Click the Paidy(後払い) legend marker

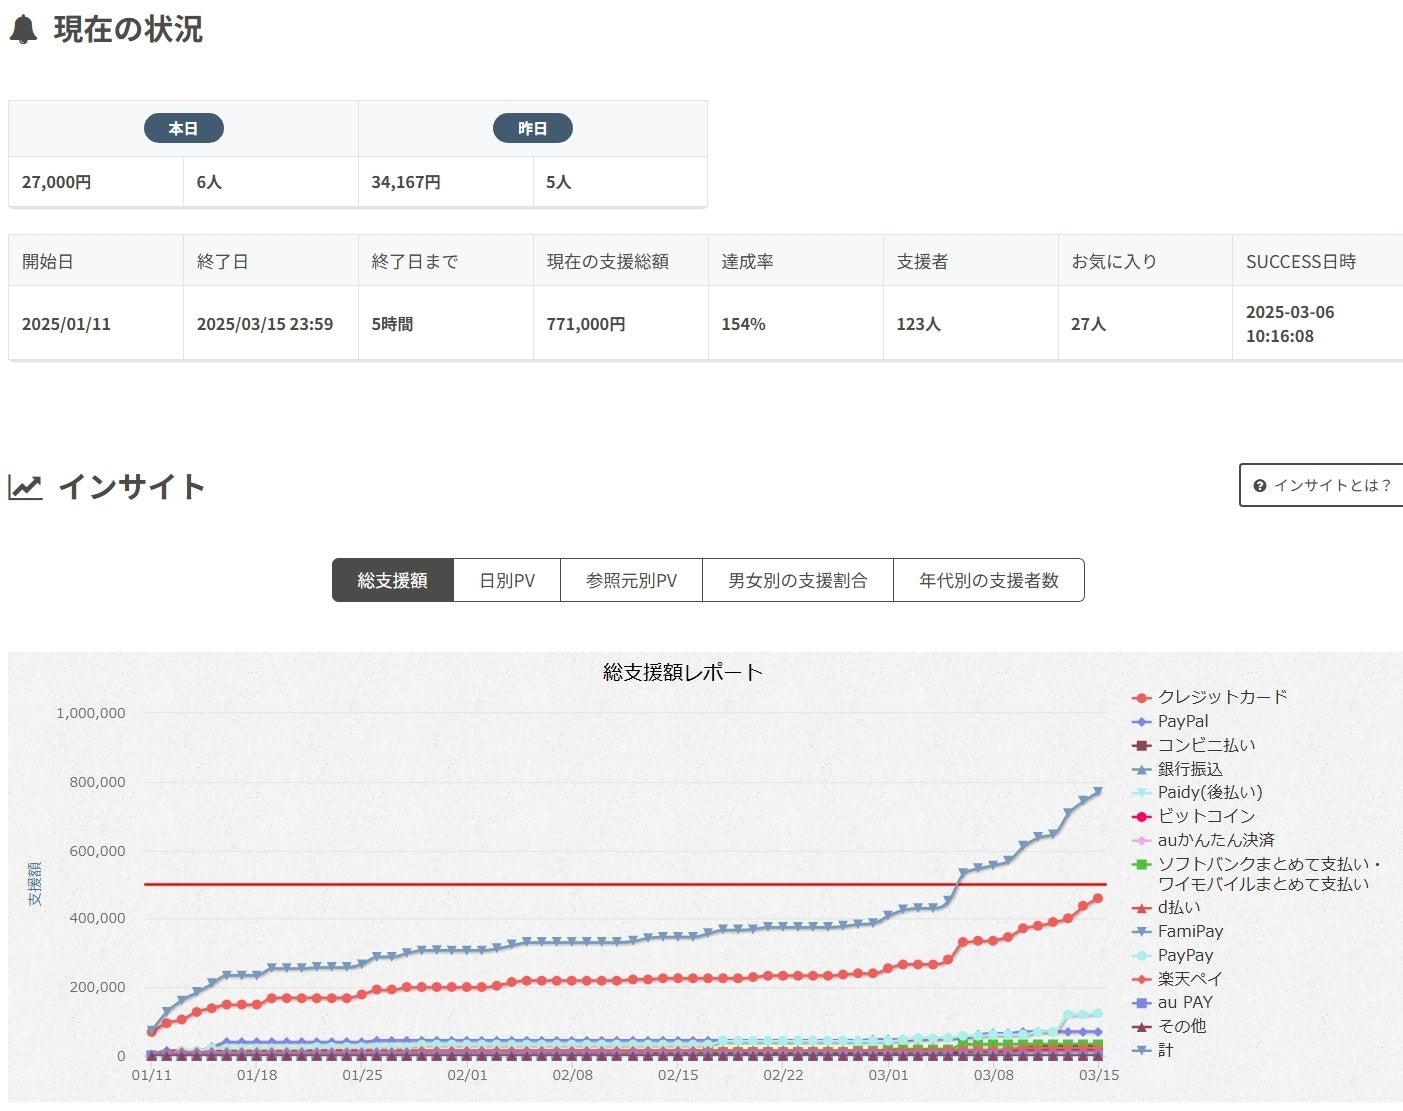pyautogui.click(x=1142, y=793)
